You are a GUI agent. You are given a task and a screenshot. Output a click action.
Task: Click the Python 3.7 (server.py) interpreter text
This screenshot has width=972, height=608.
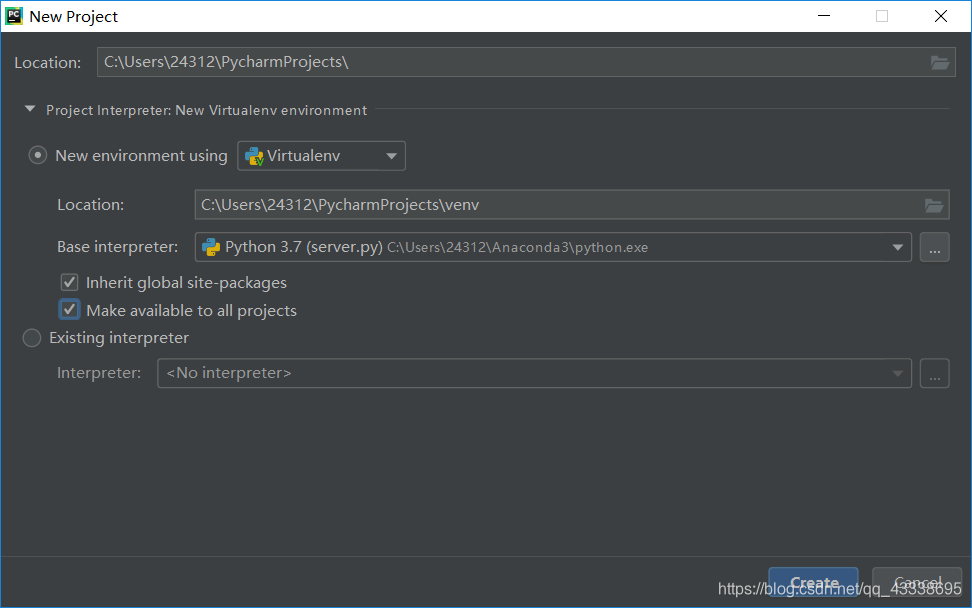coord(304,247)
